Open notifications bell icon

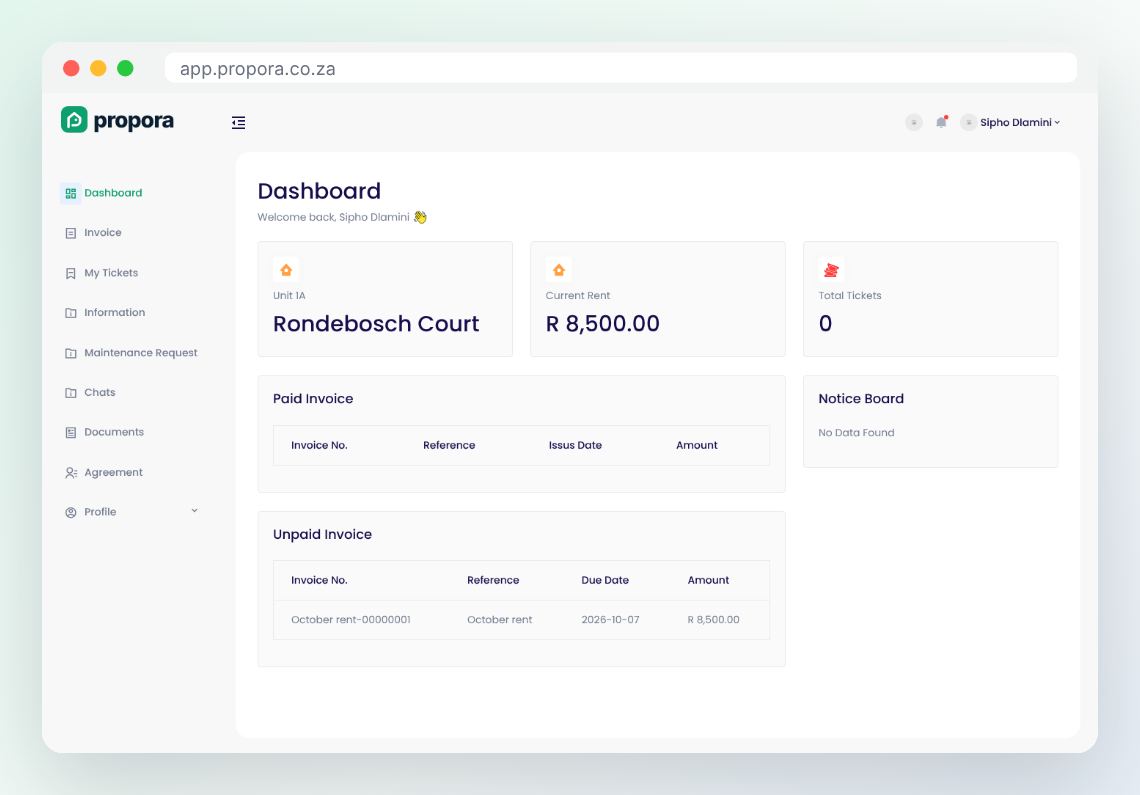[x=942, y=121]
